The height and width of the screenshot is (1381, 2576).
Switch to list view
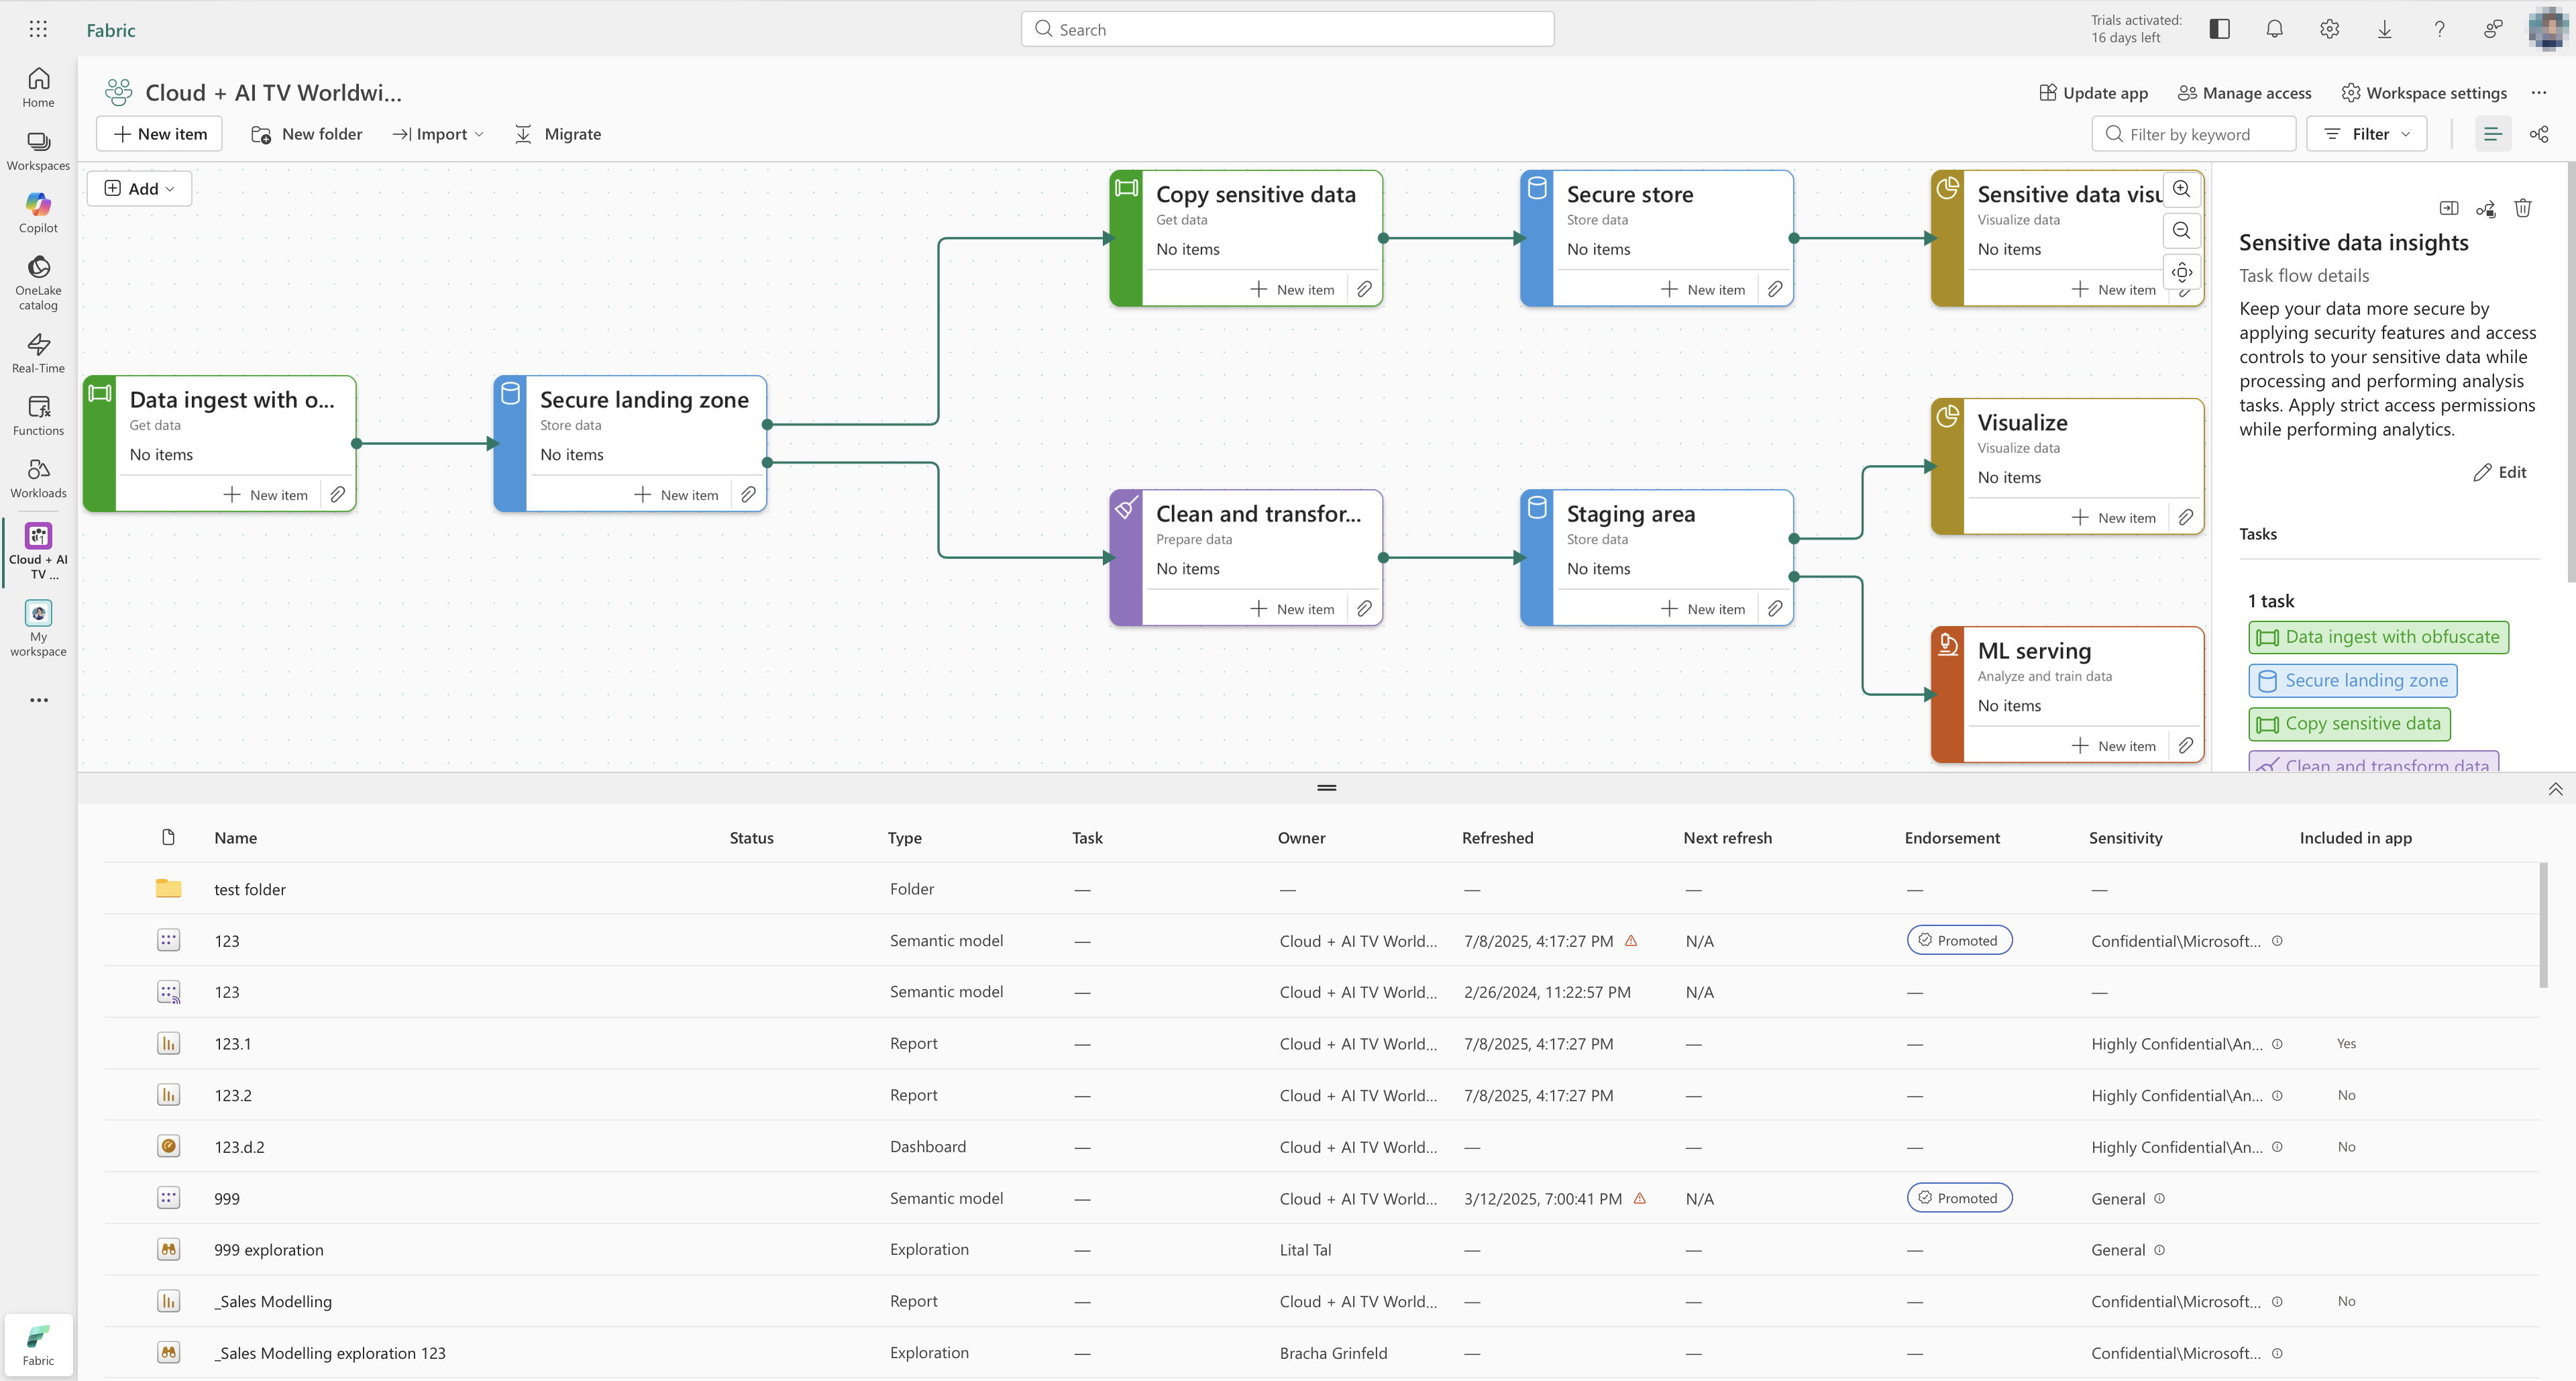tap(2493, 134)
